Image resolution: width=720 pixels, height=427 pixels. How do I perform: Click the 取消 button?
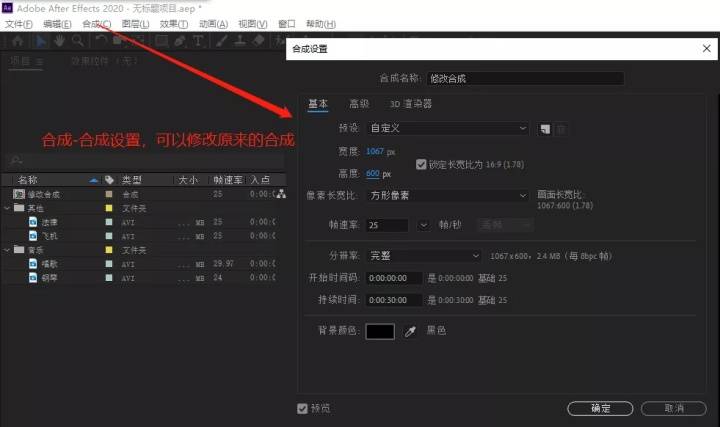[674, 408]
